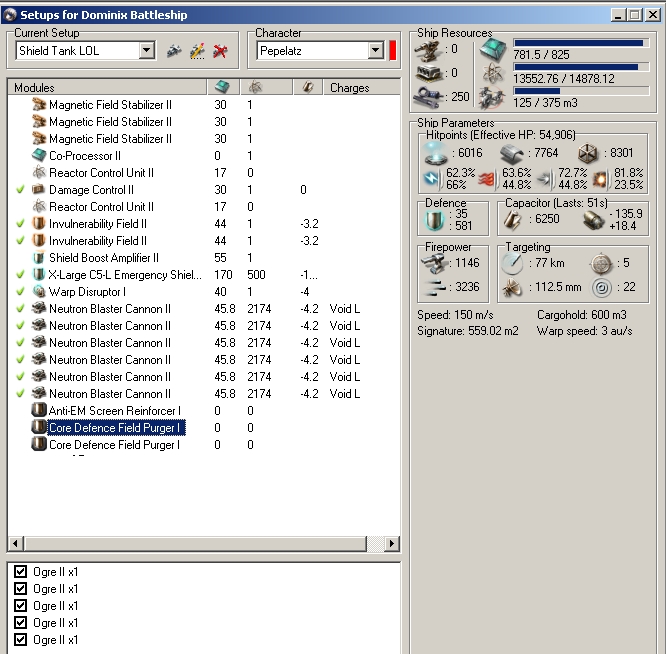Viewport: 666px width, 654px height.
Task: Click the turret hardpoints icon in Ship Resources
Action: pos(429,50)
